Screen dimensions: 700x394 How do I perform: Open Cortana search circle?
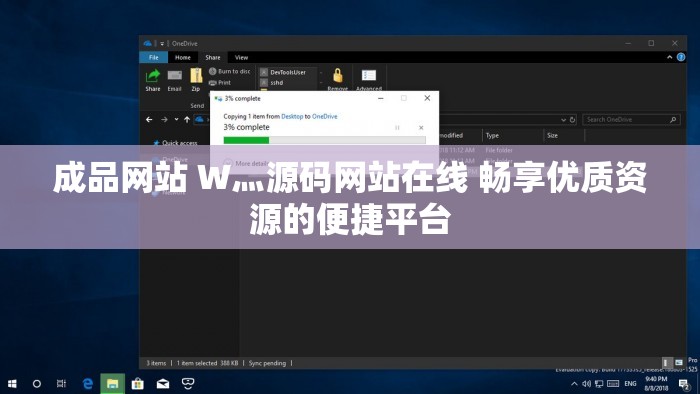click(x=37, y=384)
